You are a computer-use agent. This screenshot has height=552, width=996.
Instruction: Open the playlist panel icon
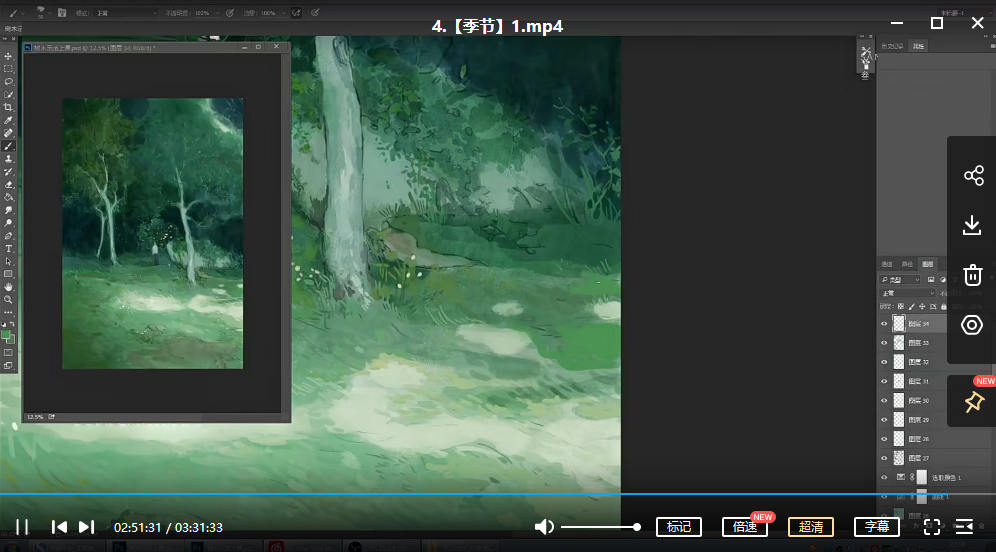(965, 527)
